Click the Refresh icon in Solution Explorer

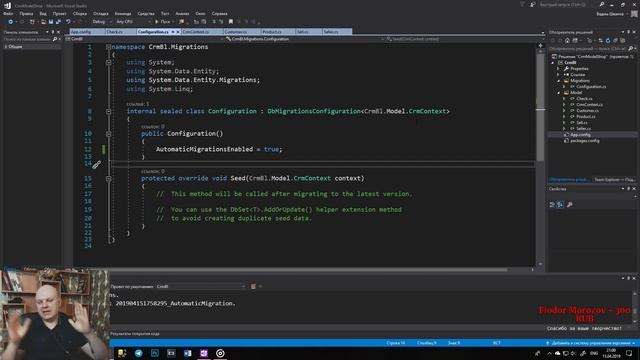608,40
